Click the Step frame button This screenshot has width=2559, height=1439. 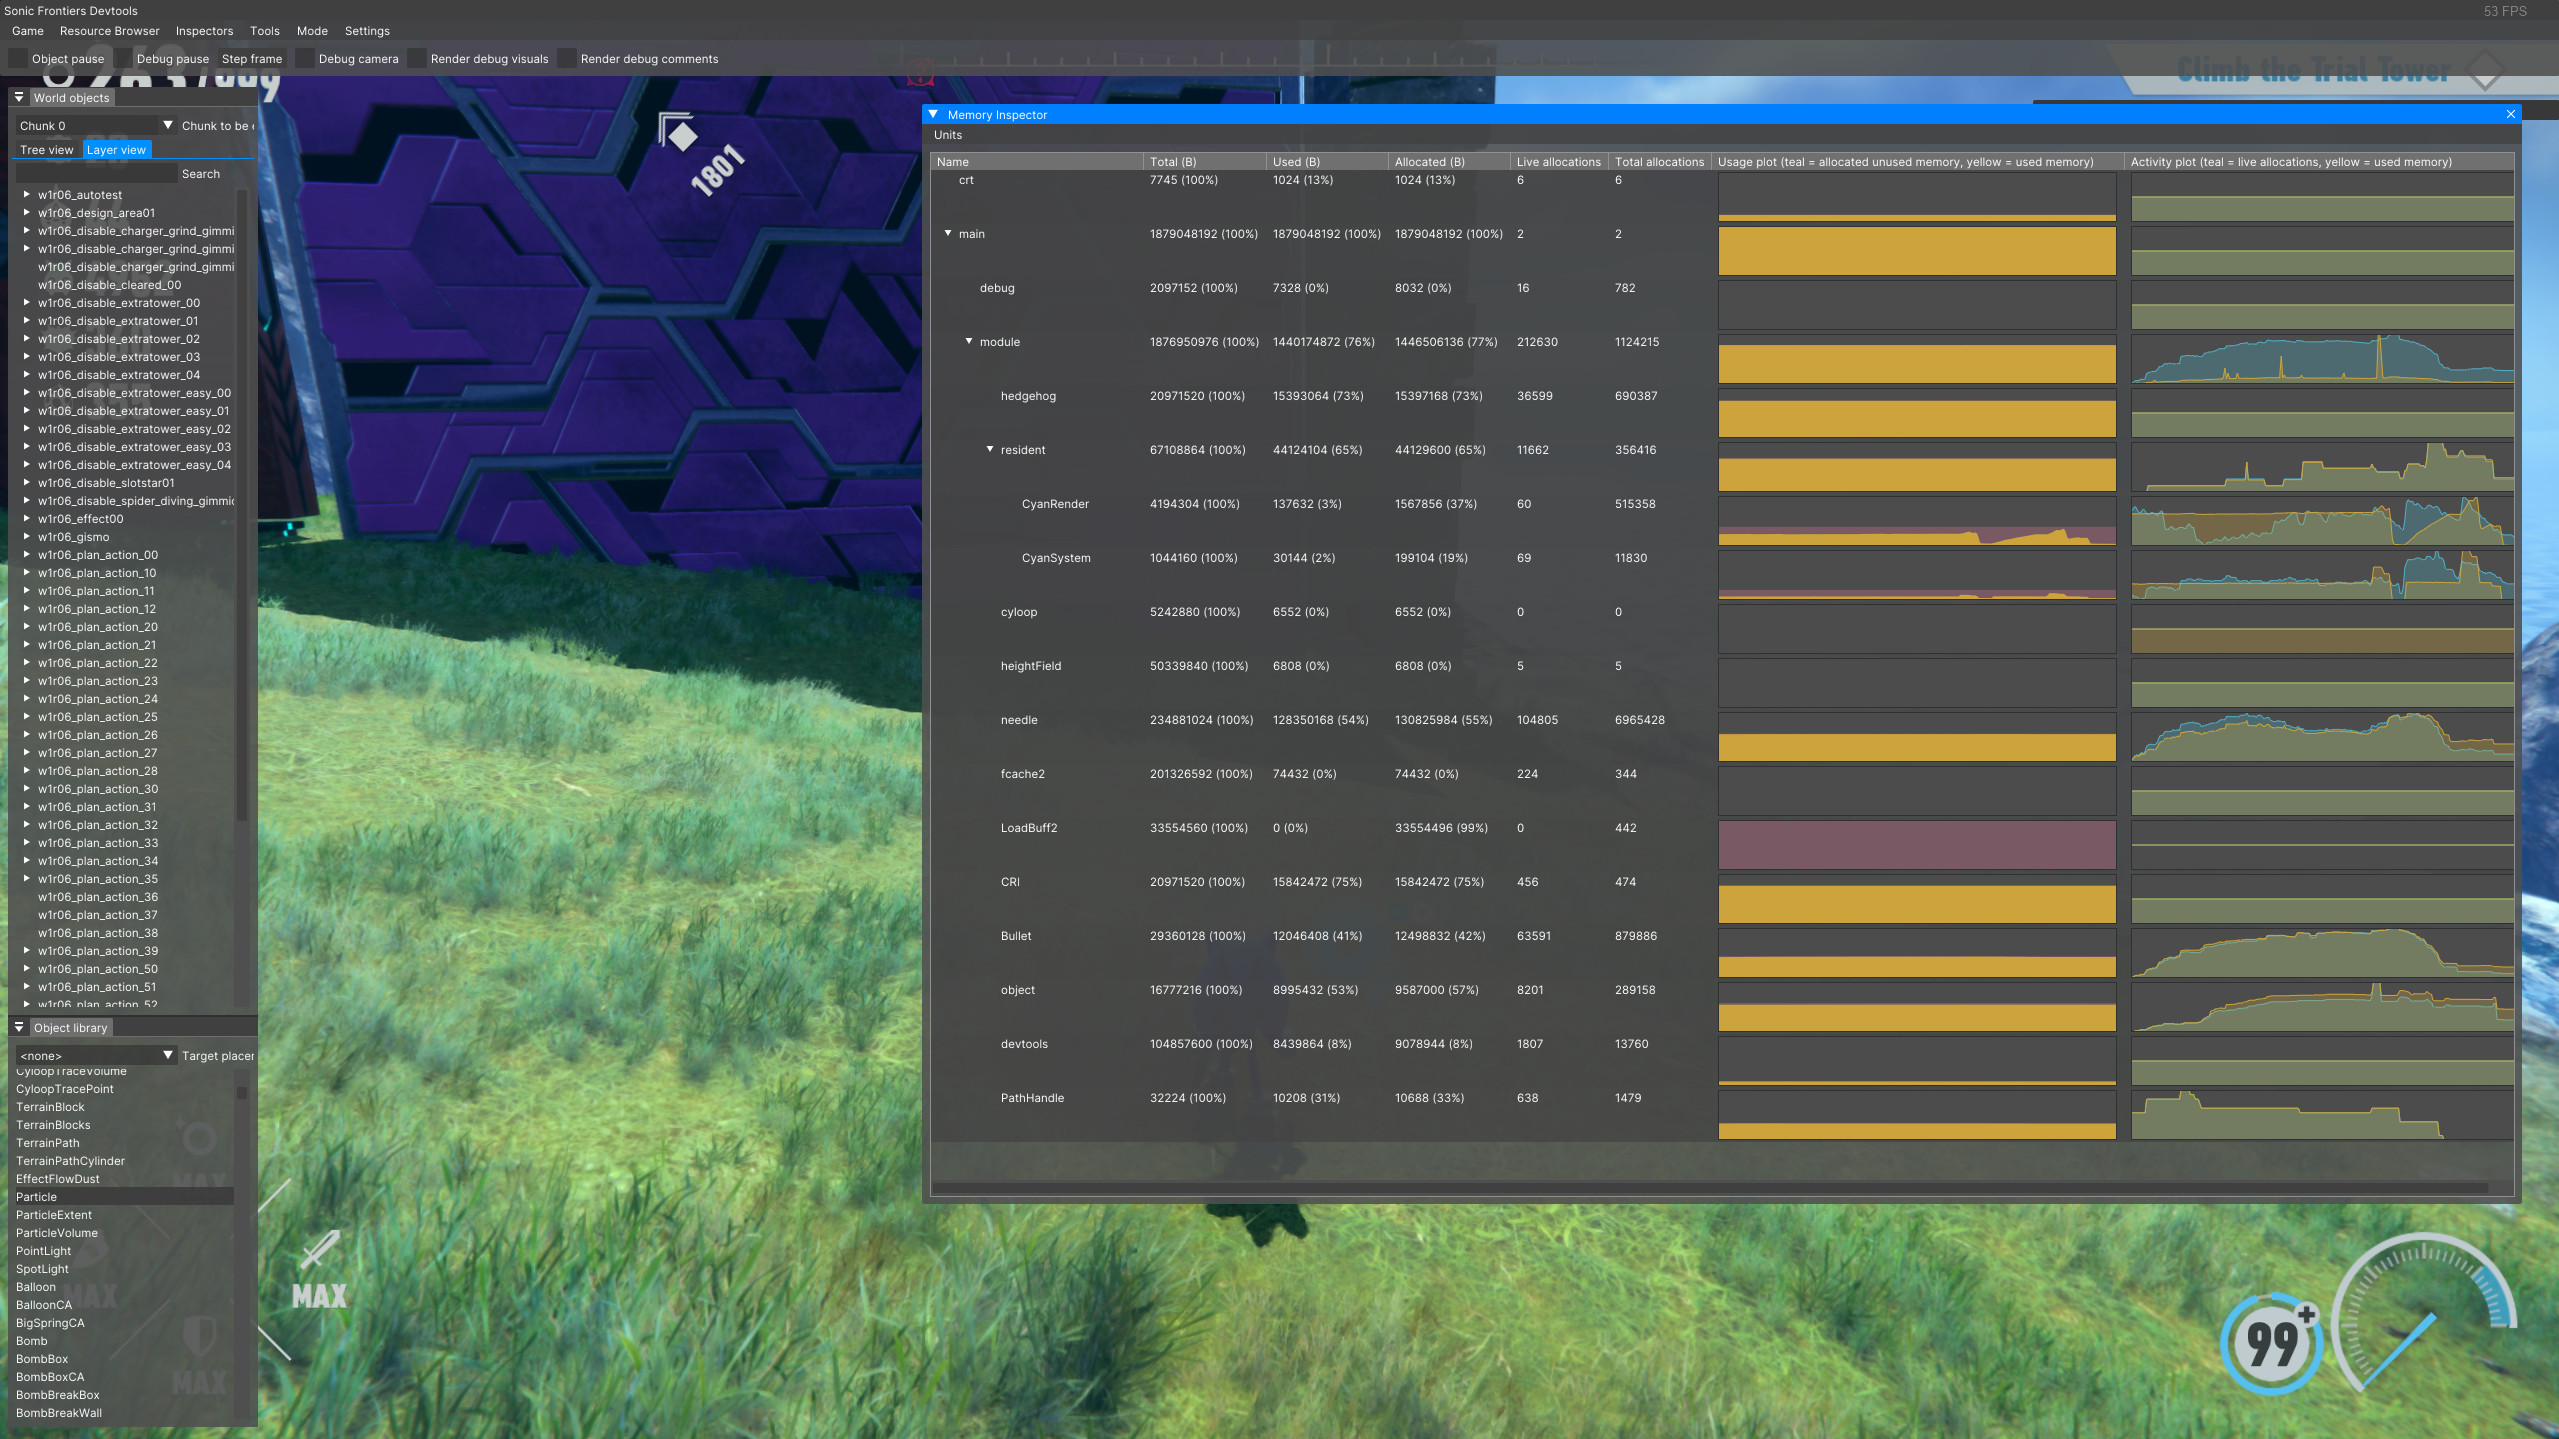click(252, 58)
